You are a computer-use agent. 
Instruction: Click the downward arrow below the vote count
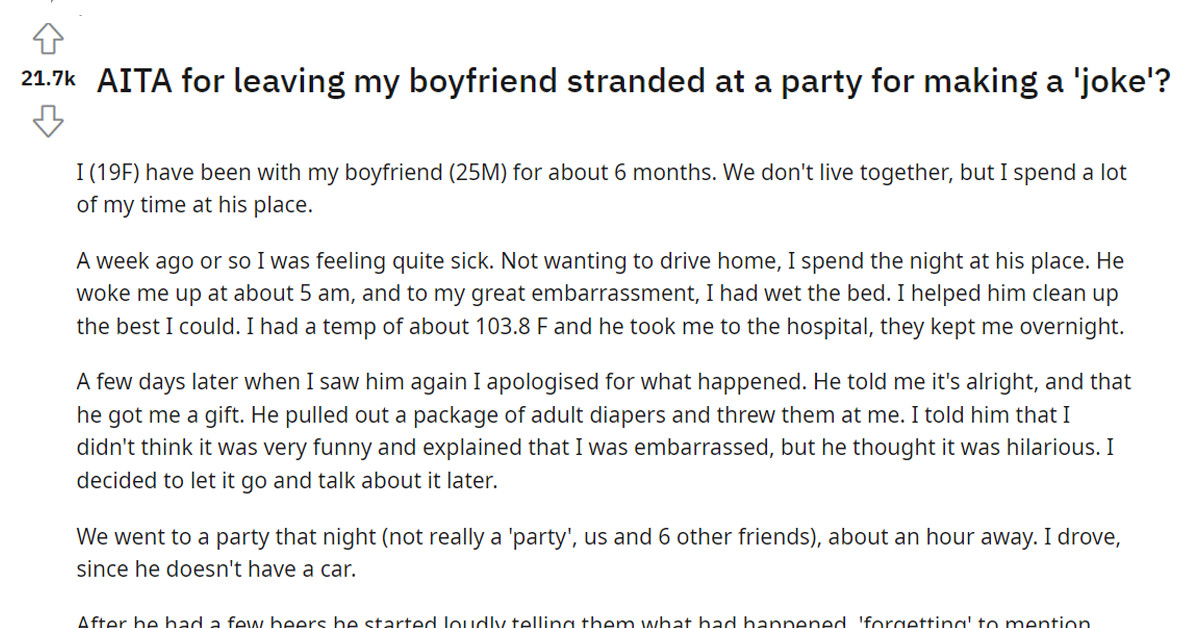[x=46, y=121]
